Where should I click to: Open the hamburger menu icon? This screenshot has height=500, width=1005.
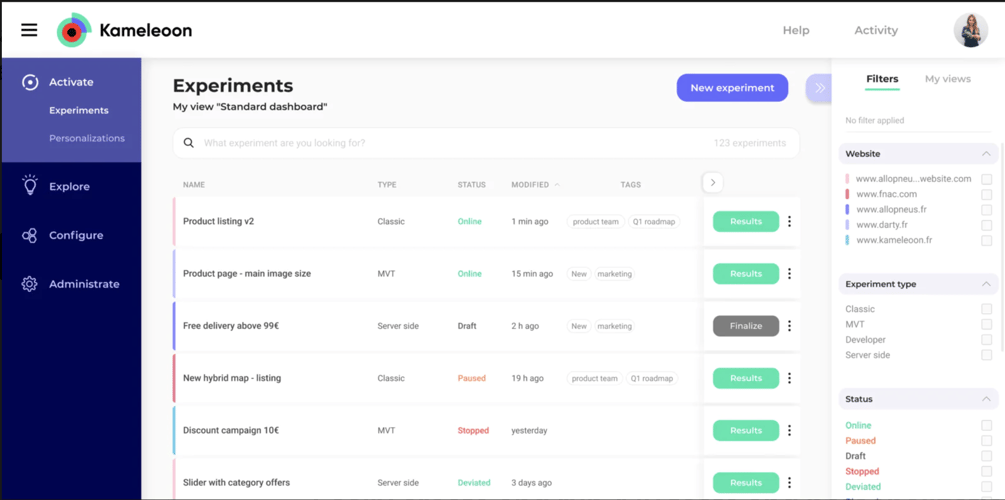click(29, 30)
